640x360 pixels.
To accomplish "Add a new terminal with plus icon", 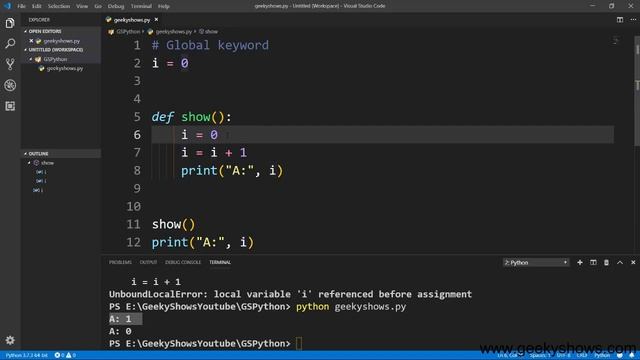I will click(580, 262).
